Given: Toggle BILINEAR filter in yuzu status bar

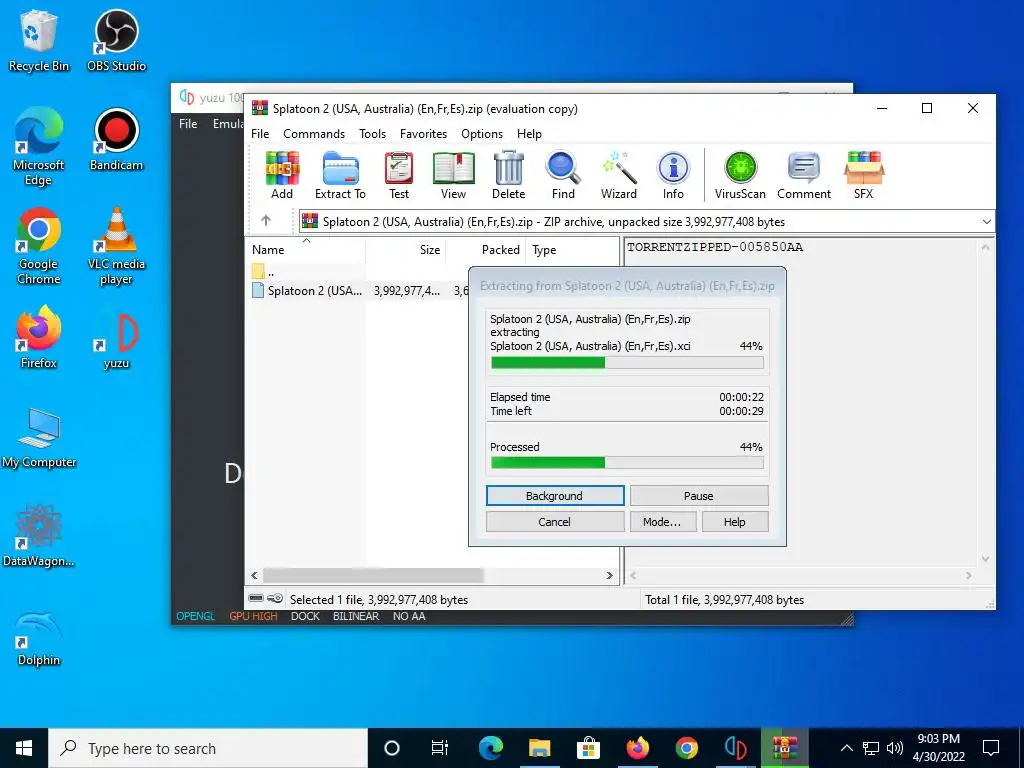Looking at the screenshot, I should pyautogui.click(x=356, y=616).
